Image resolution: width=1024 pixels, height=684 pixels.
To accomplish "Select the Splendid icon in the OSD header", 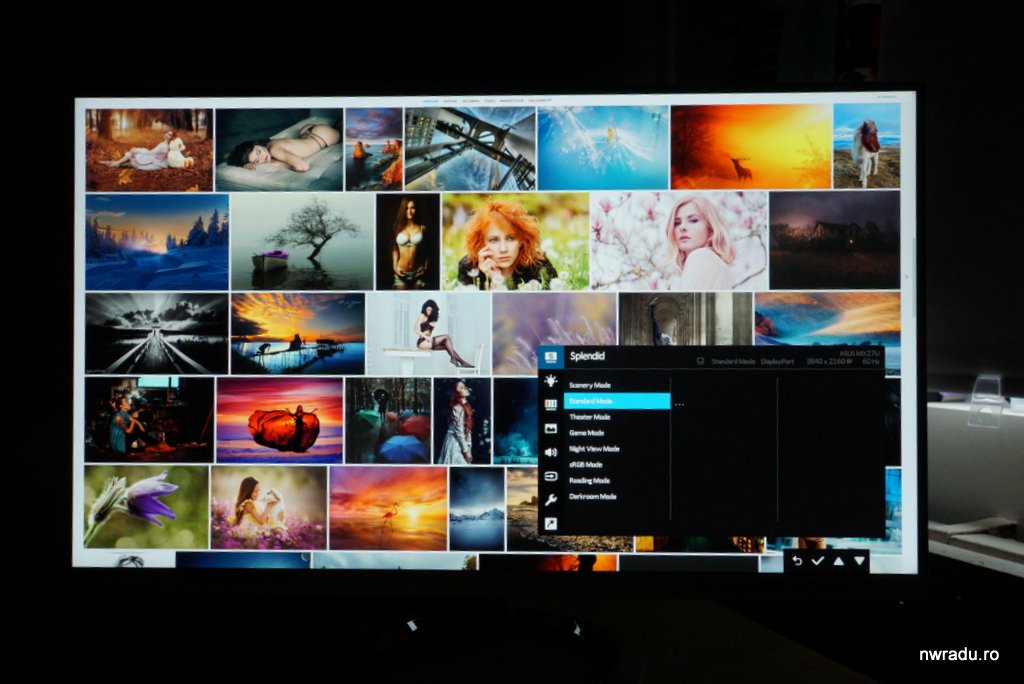I will tap(551, 357).
